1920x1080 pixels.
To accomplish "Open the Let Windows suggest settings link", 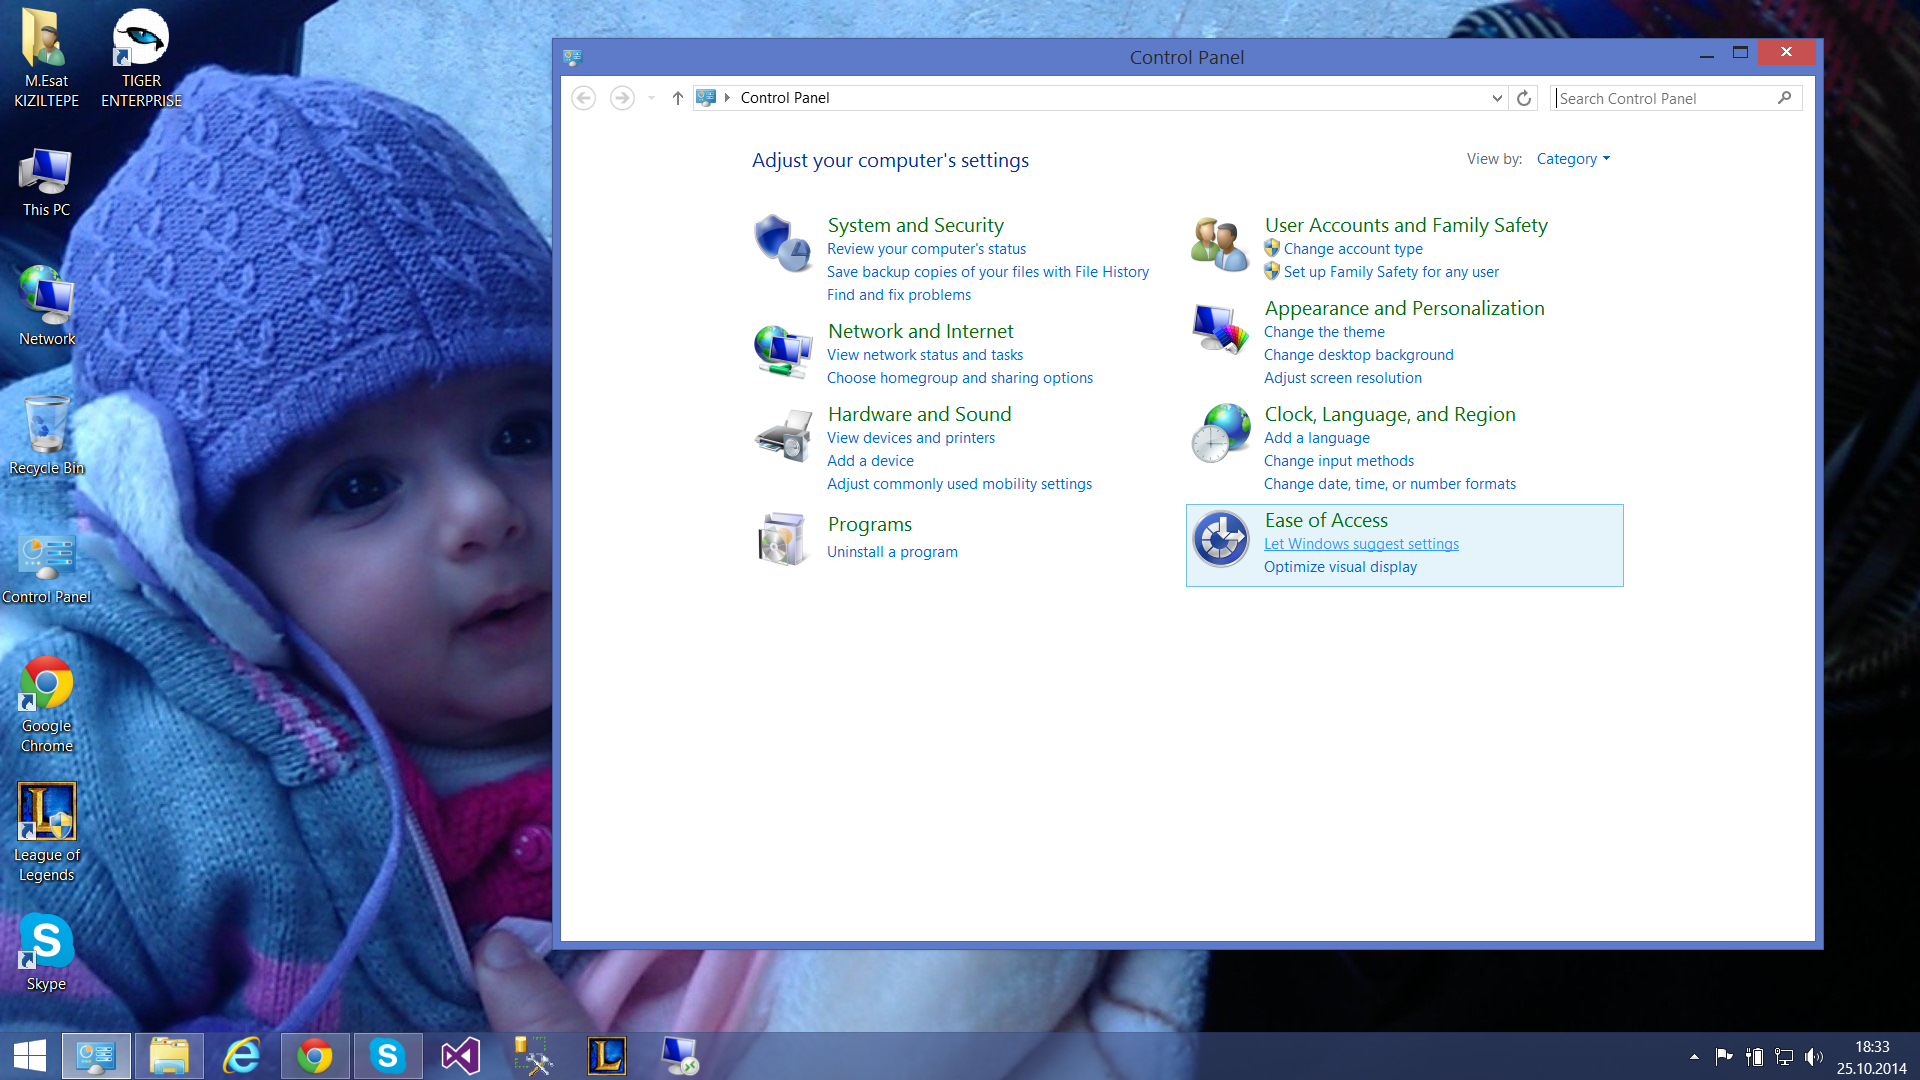I will coord(1361,544).
